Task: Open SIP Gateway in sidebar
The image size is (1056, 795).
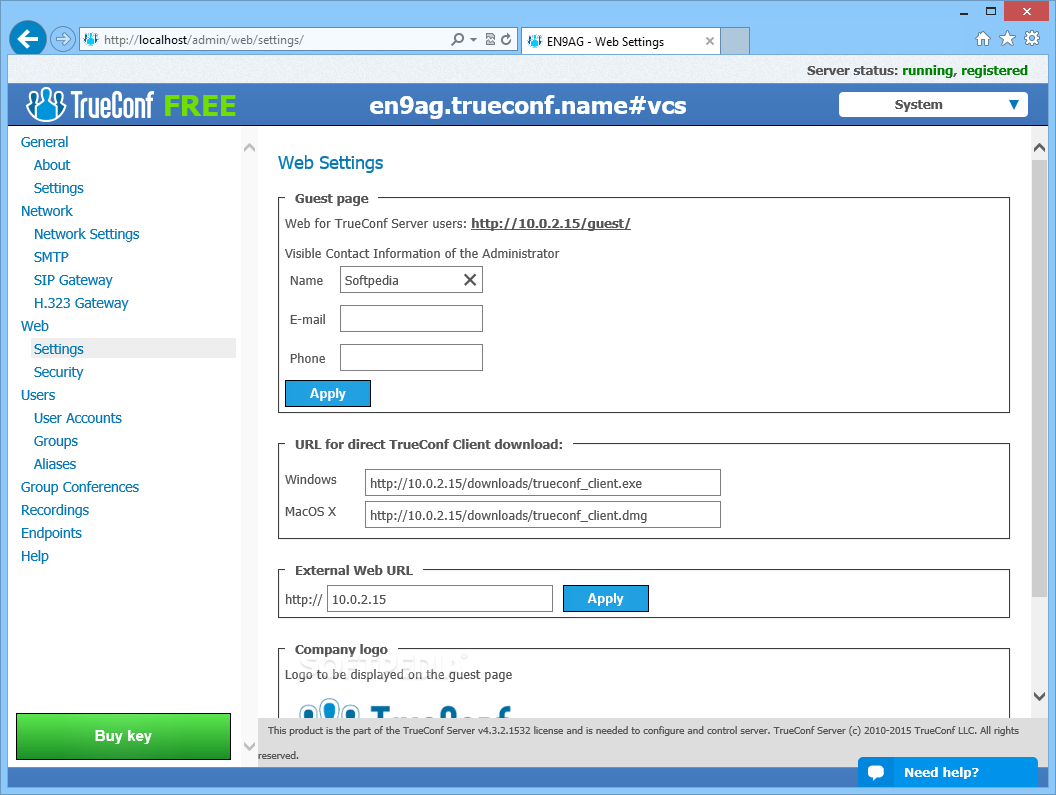Action: (x=73, y=280)
